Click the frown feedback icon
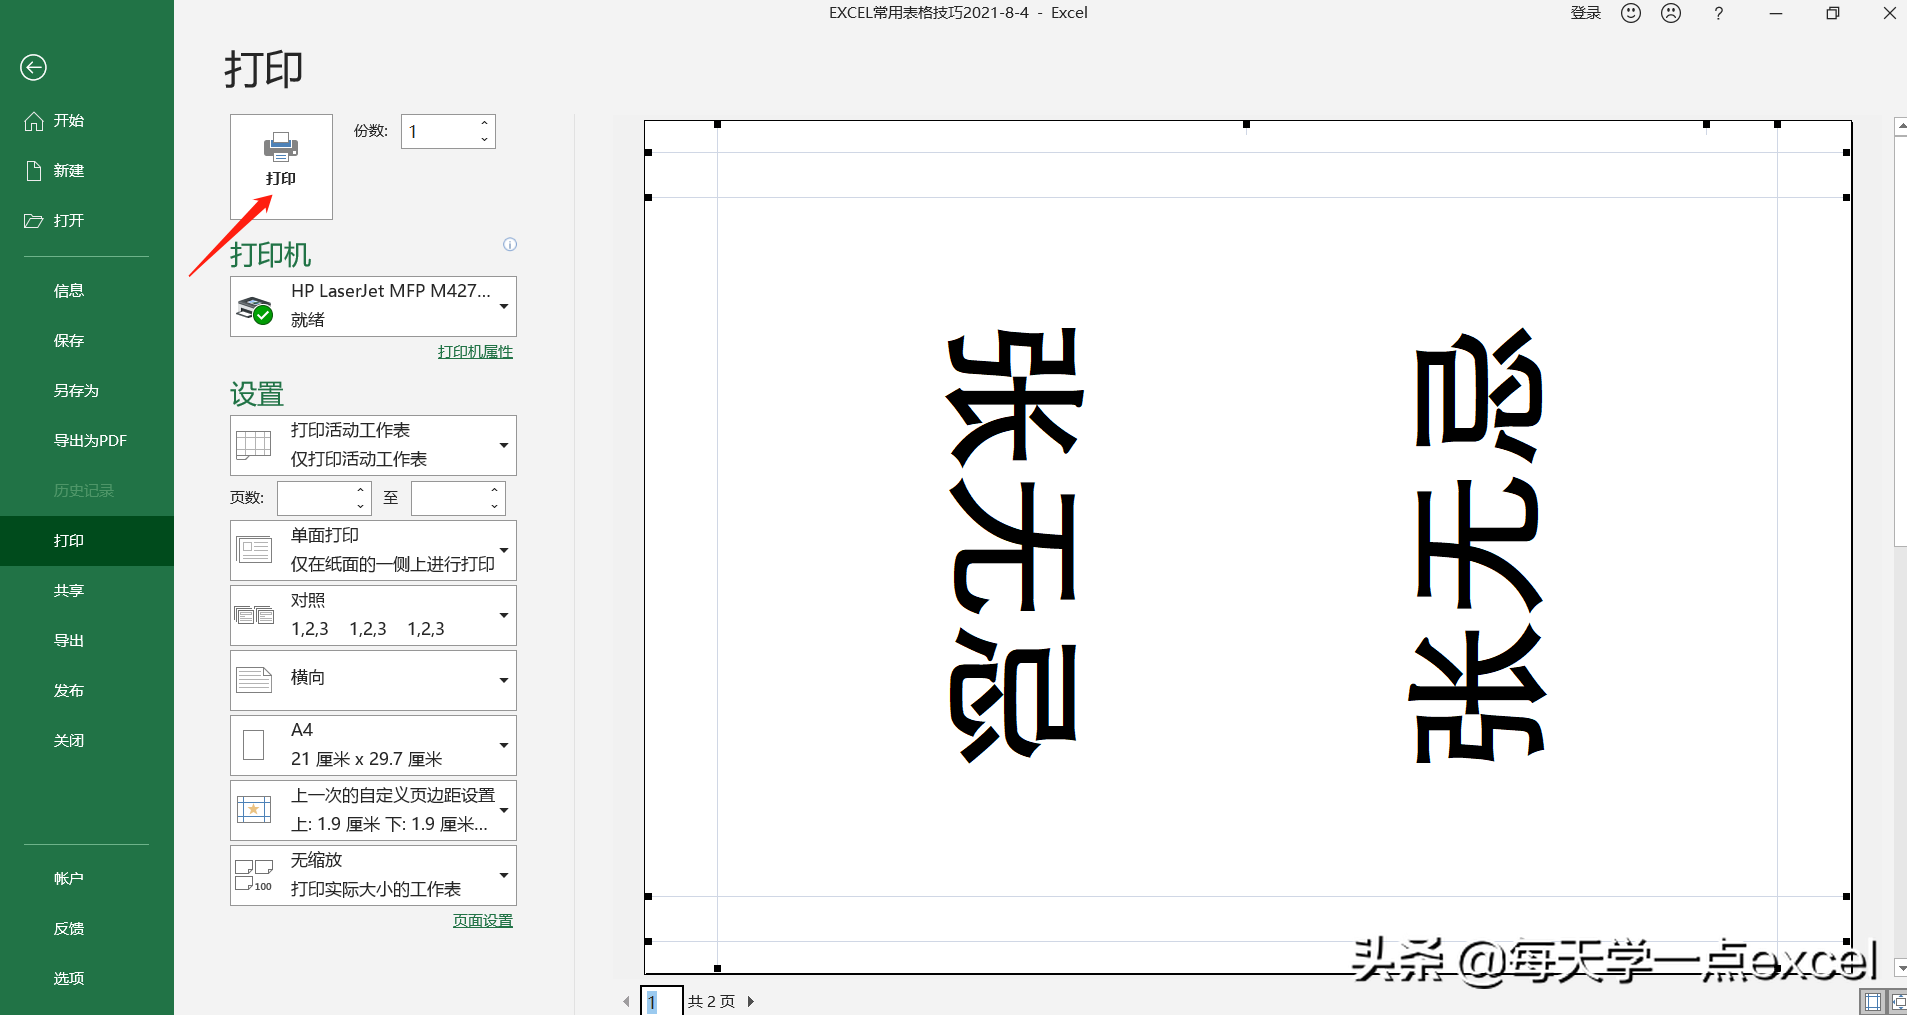 (1671, 13)
